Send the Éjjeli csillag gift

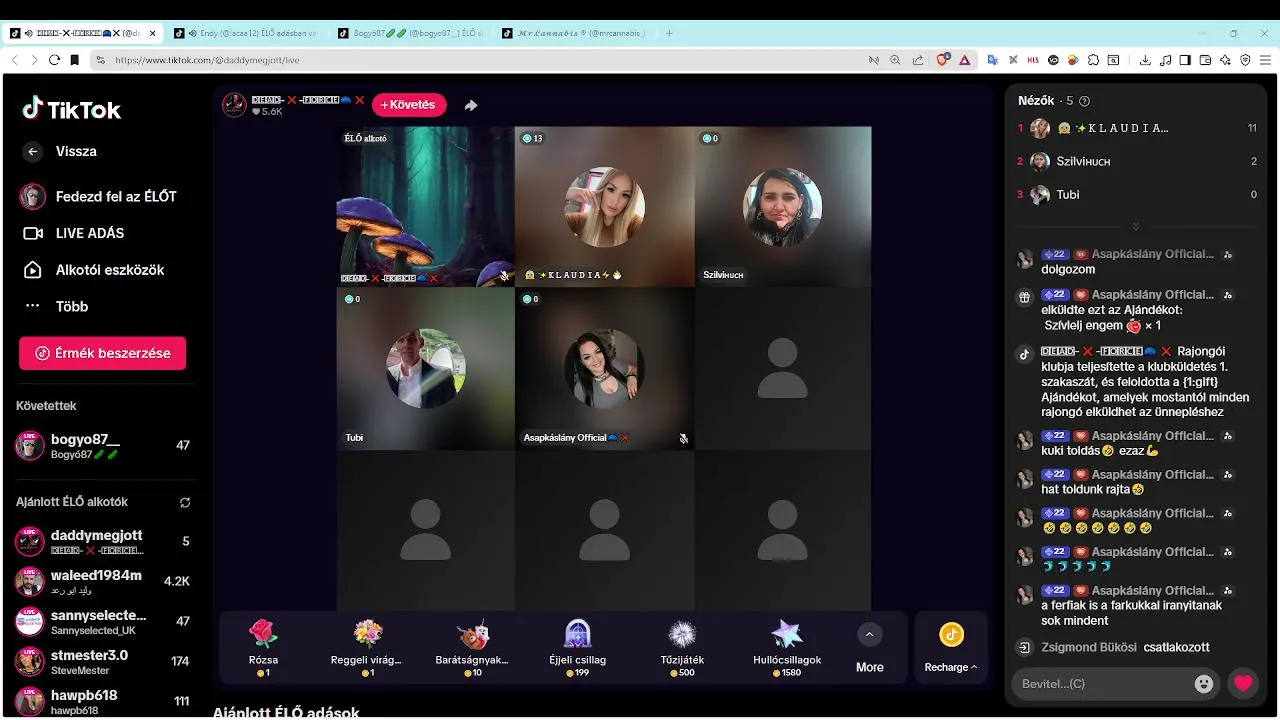tap(577, 647)
